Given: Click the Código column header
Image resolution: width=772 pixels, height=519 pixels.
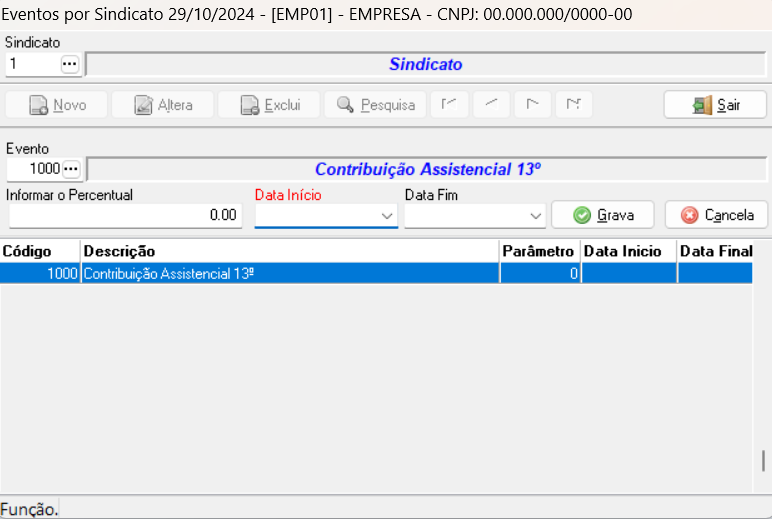Looking at the screenshot, I should click(x=40, y=251).
